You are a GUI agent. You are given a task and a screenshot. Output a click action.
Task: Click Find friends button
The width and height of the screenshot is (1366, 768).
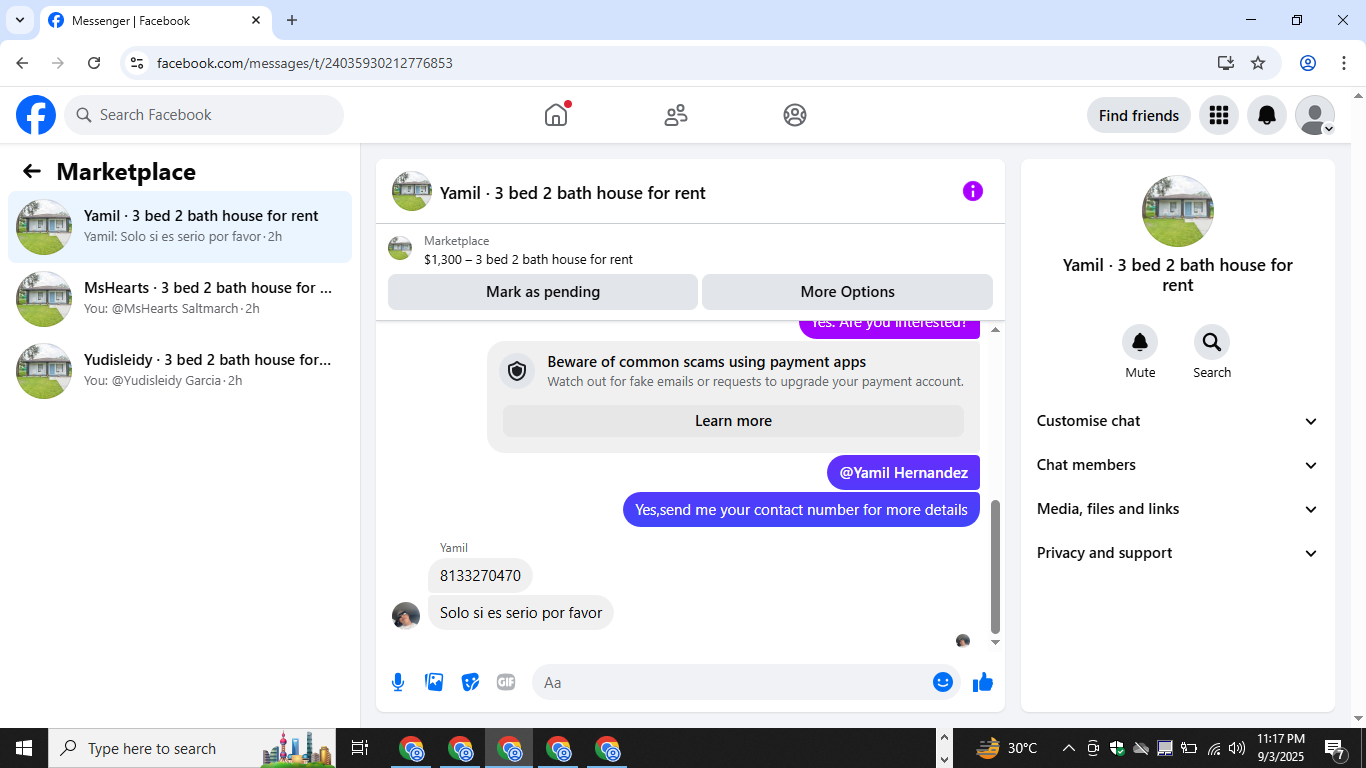pyautogui.click(x=1139, y=115)
